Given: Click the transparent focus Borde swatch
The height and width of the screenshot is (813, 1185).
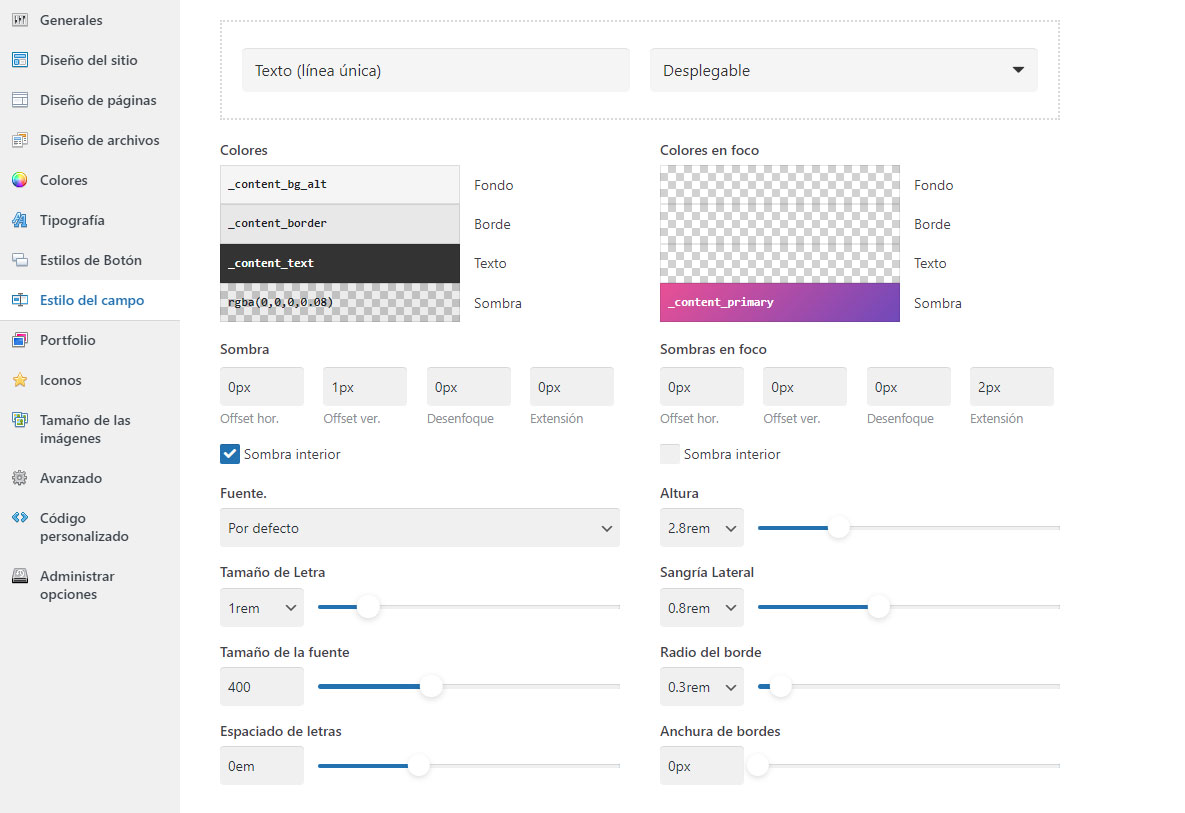Looking at the screenshot, I should click(779, 224).
